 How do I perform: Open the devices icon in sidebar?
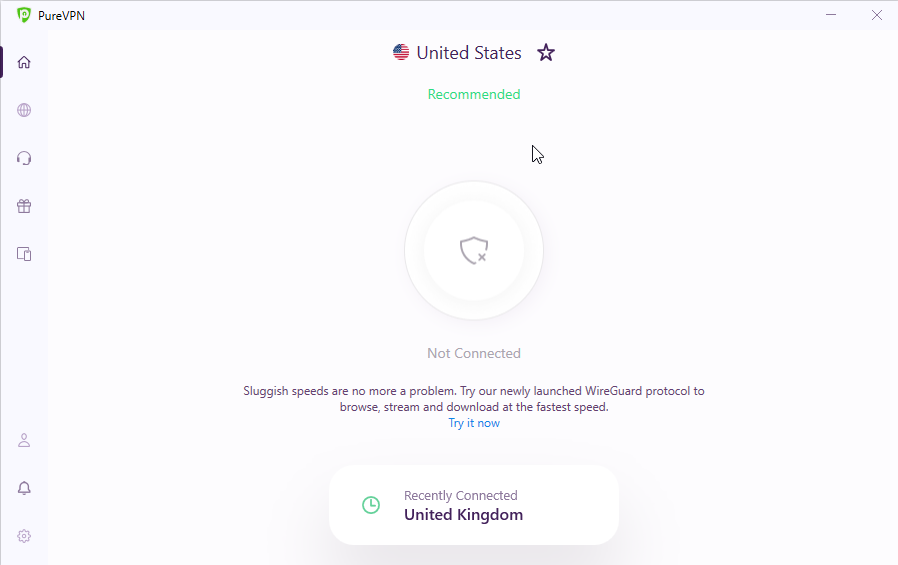click(x=24, y=254)
